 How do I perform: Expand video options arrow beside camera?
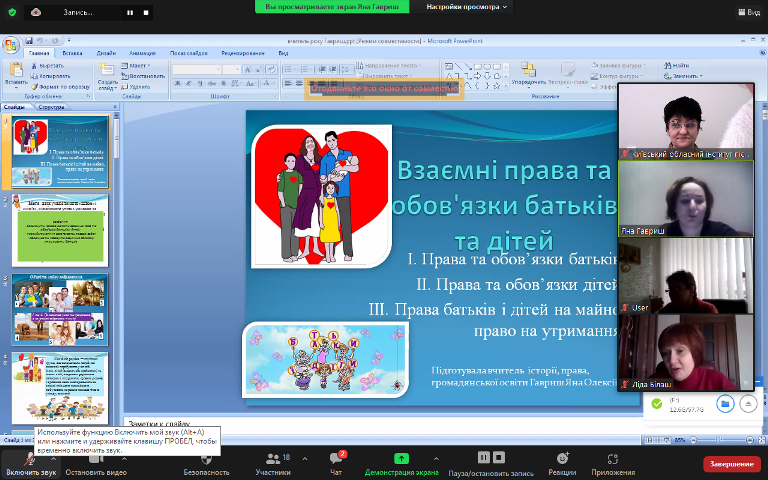pos(124,458)
